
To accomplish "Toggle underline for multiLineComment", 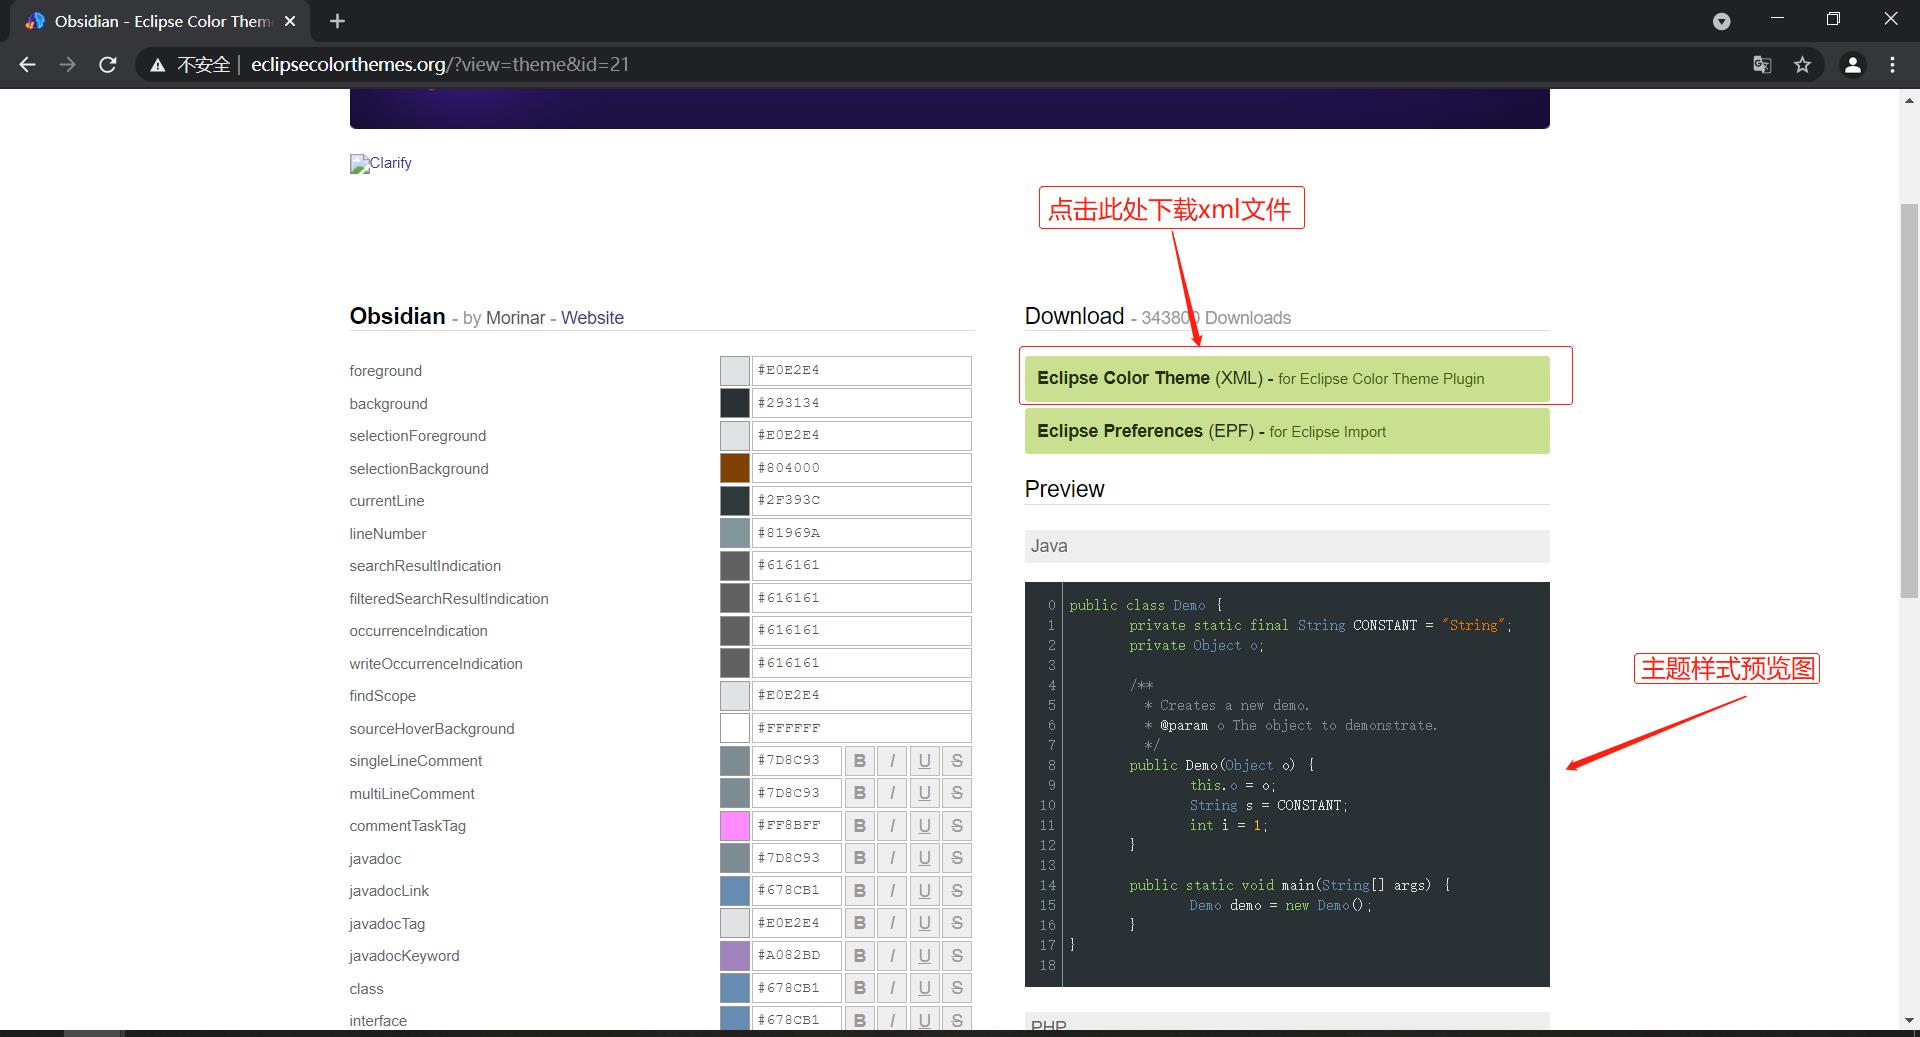I will click(x=924, y=794).
